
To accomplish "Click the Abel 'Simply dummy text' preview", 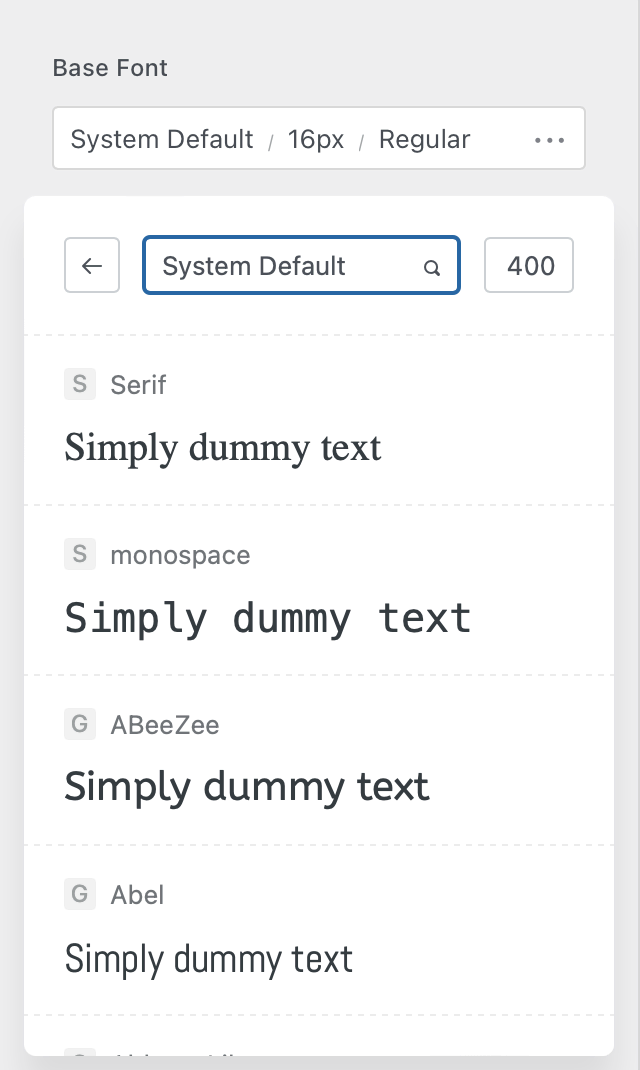I will [x=209, y=959].
